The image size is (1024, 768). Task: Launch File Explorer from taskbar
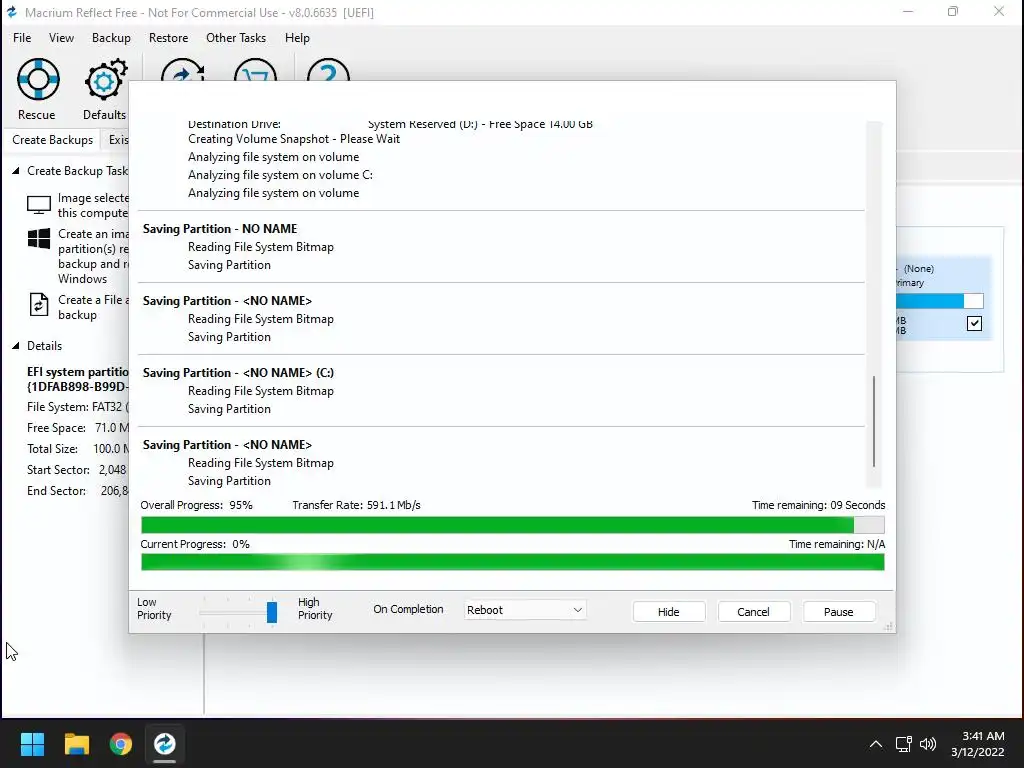[76, 744]
